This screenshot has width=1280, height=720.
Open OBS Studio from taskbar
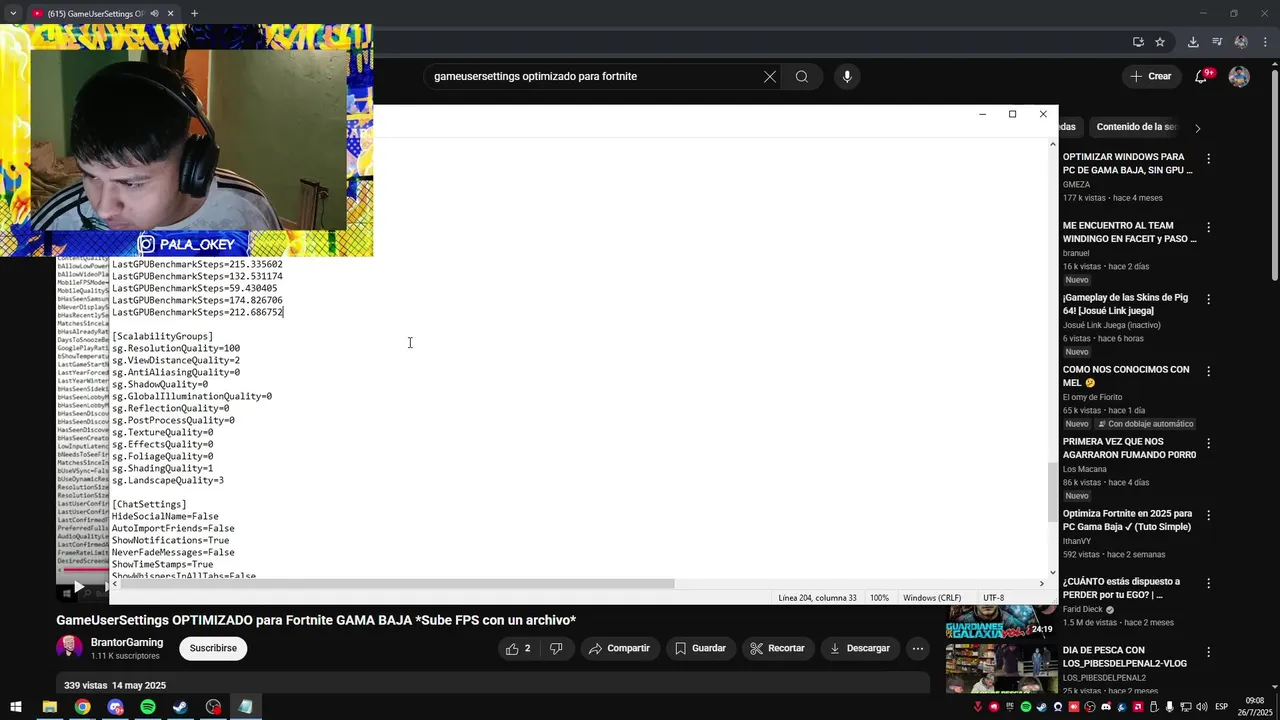pyautogui.click(x=213, y=707)
